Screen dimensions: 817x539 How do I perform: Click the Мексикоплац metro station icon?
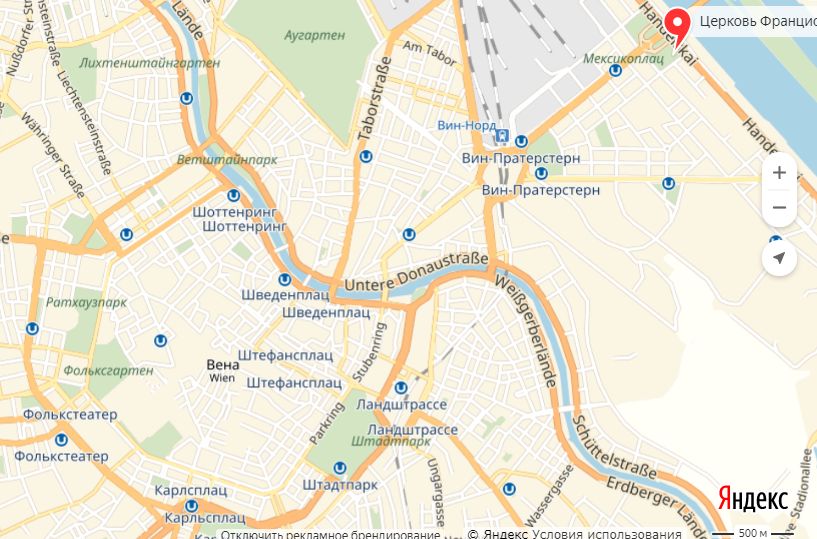(615, 70)
